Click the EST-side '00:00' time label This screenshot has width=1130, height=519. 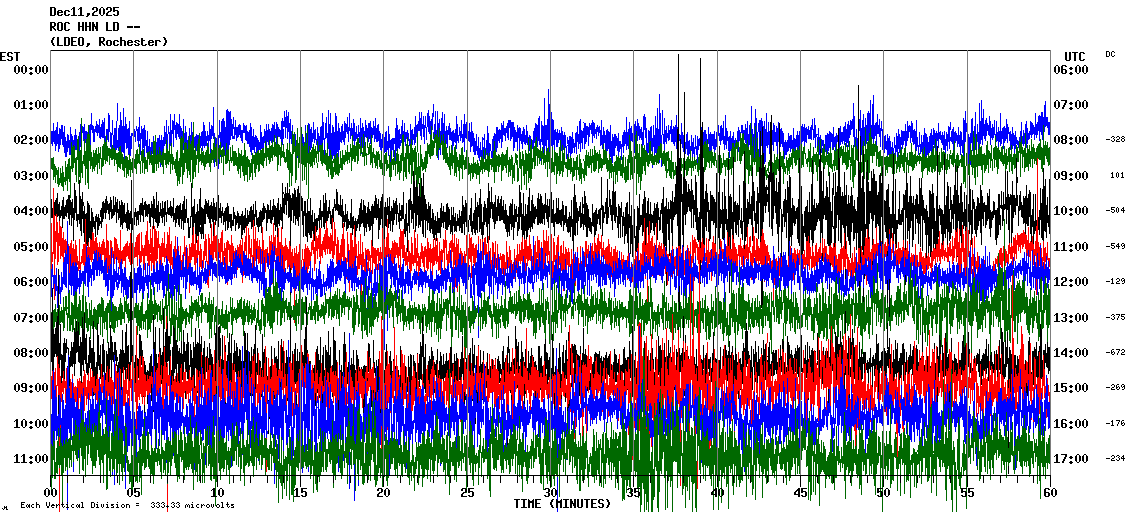point(31,69)
